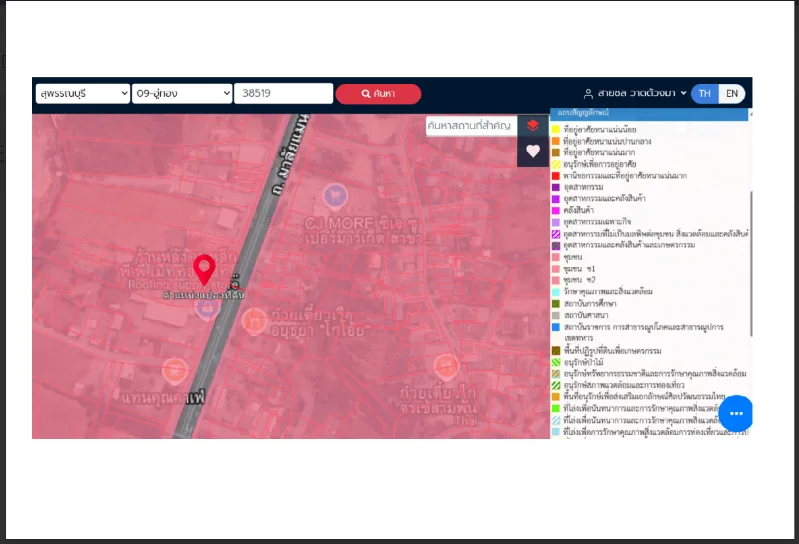This screenshot has width=799, height=544.
Task: Click the parcel number field 38519
Action: (x=283, y=94)
